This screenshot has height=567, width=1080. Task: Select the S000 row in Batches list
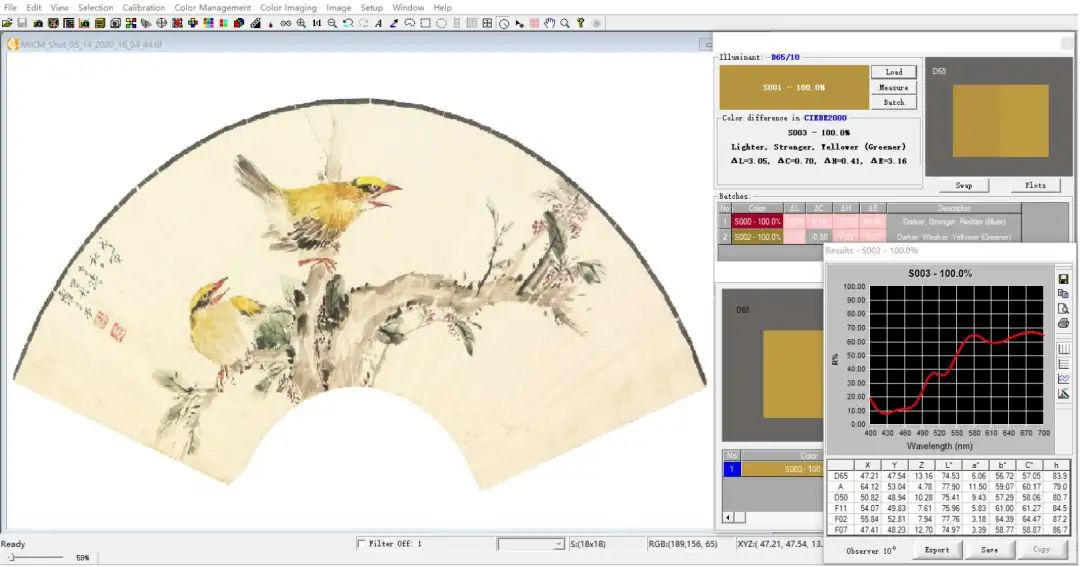point(870,222)
